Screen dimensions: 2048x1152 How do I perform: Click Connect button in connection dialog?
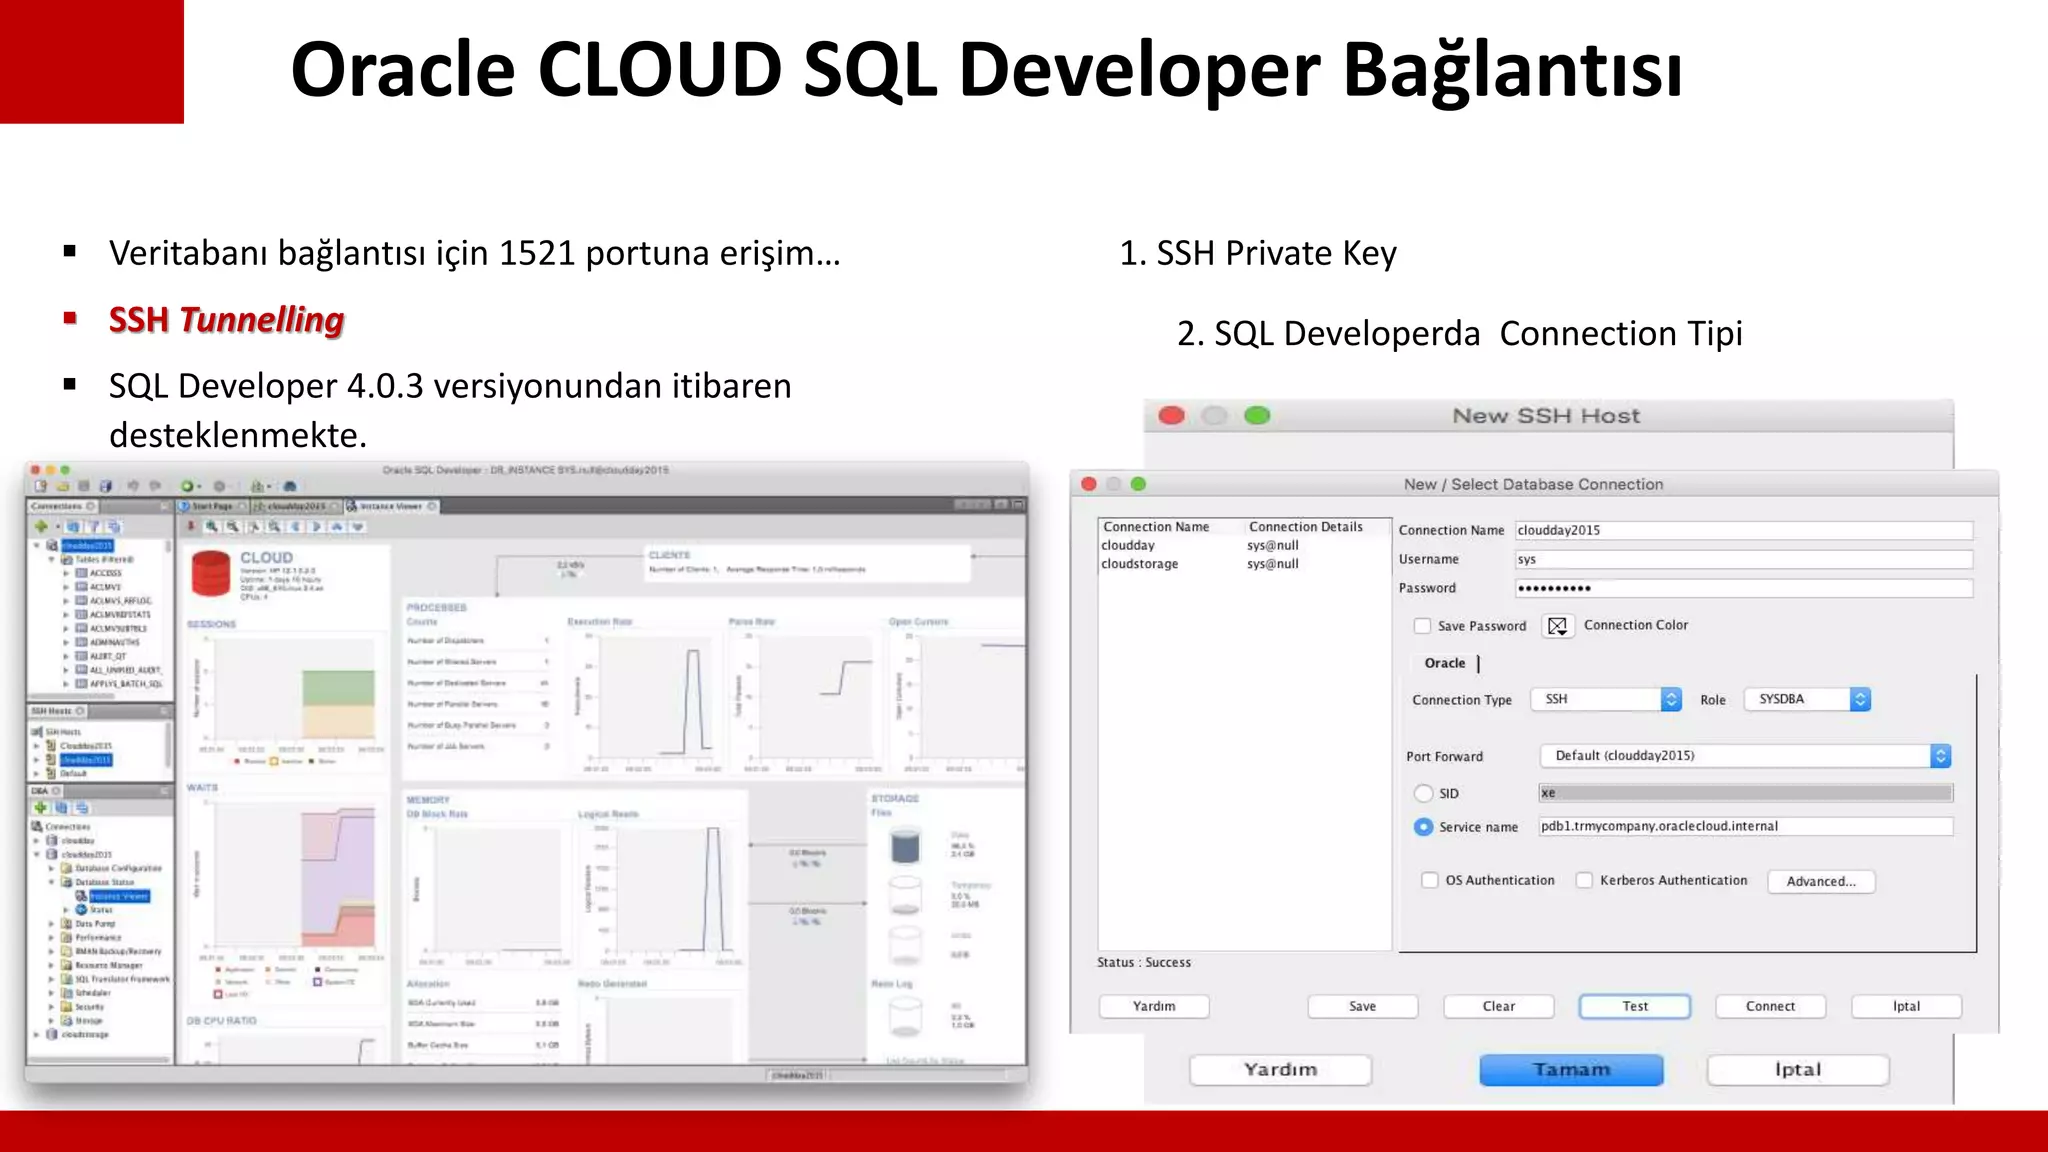click(1770, 1006)
